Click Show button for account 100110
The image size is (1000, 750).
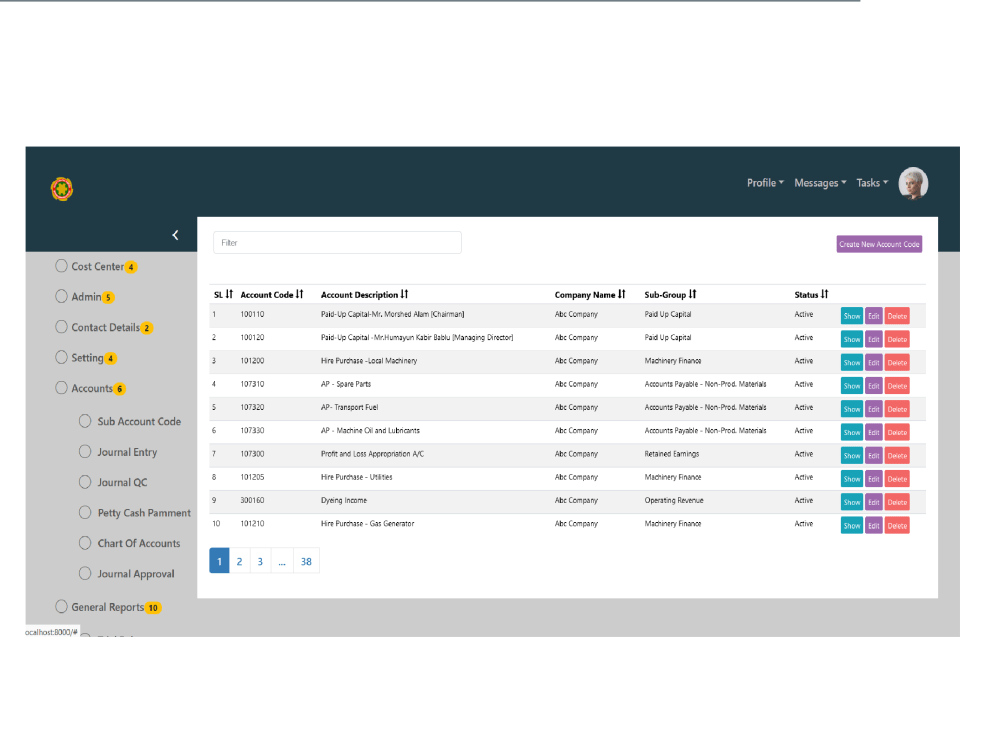click(x=851, y=316)
